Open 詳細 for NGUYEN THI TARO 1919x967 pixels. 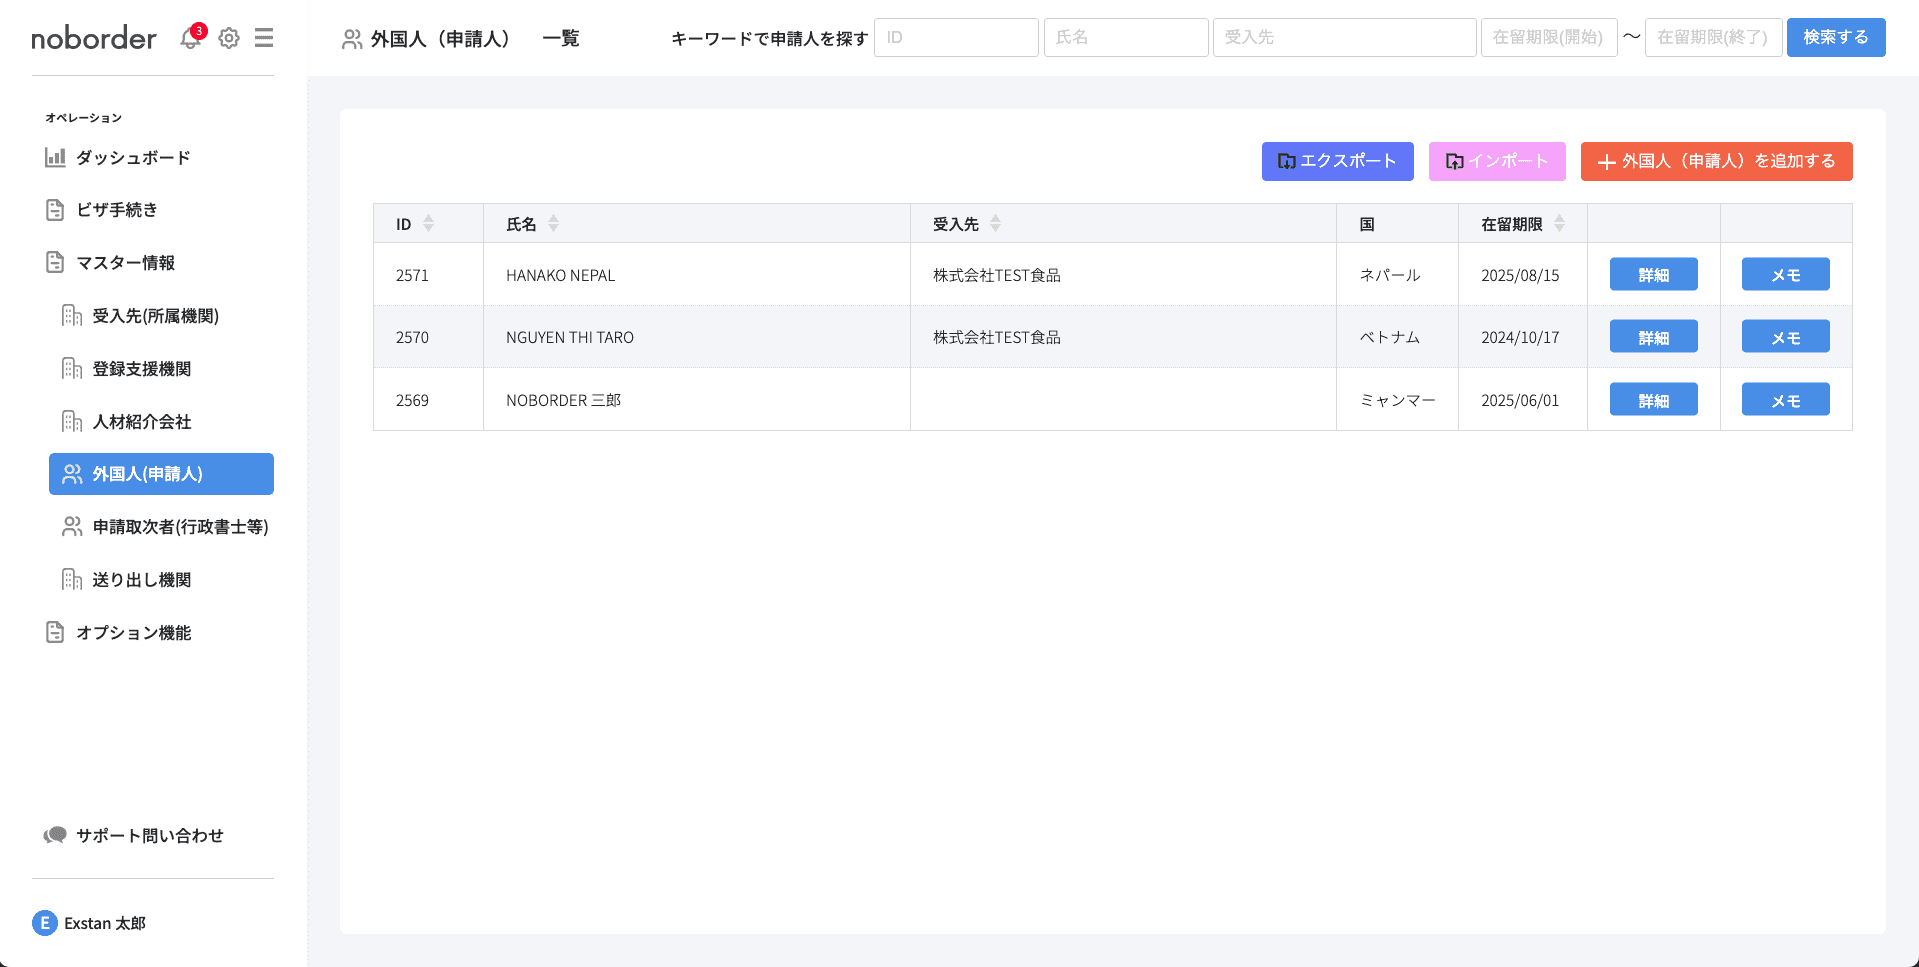[x=1653, y=337]
